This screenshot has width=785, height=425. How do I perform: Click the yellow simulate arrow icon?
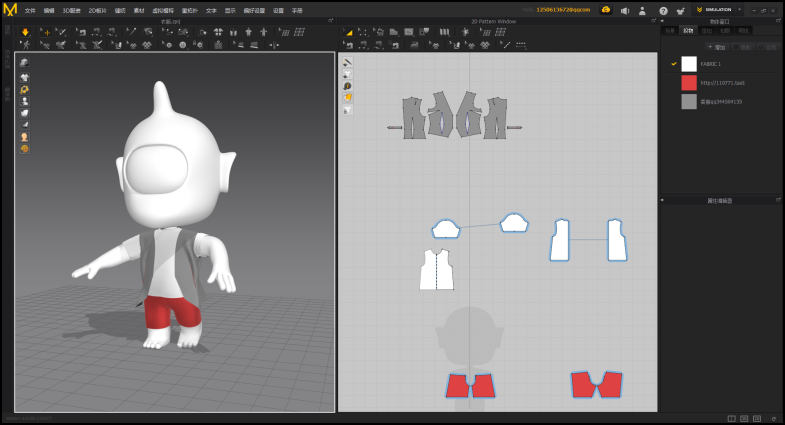tap(25, 32)
